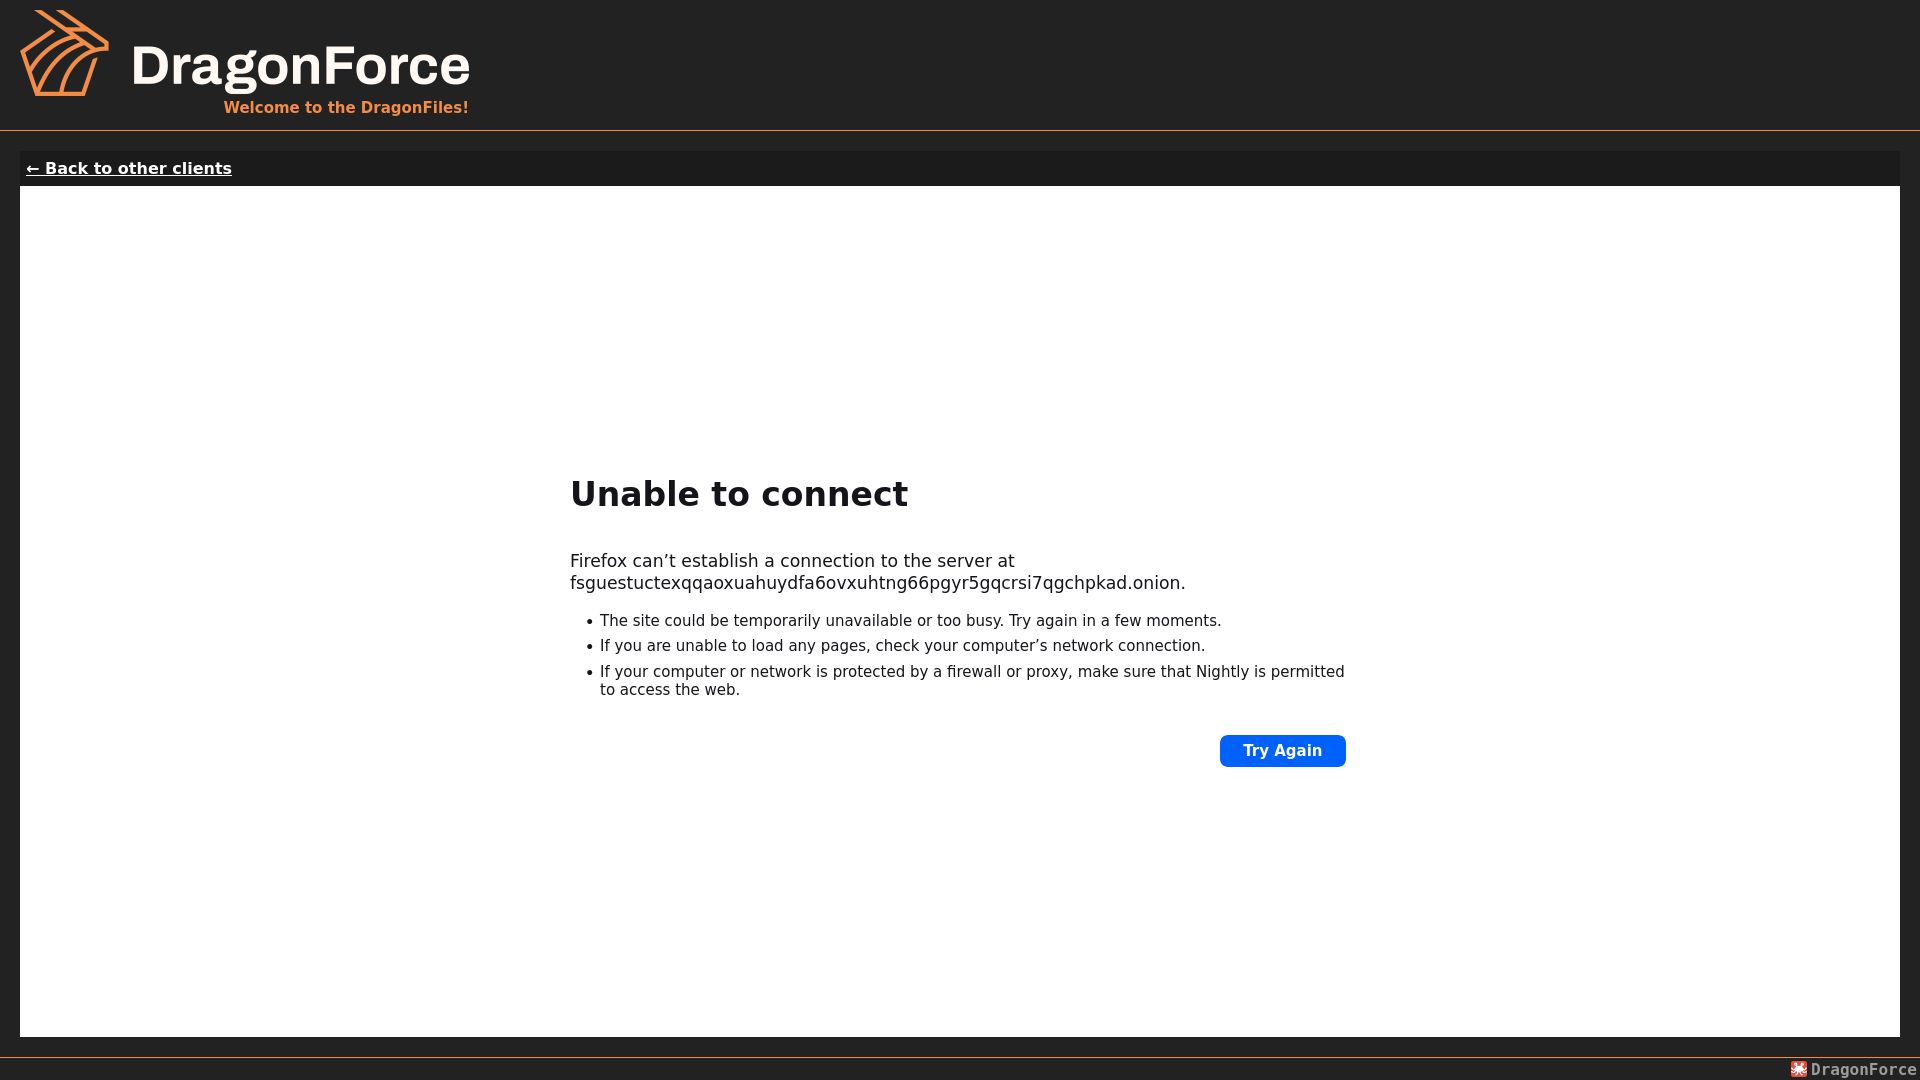Viewport: 1920px width, 1080px height.
Task: Click the 'firewall or proxy' bullet text
Action: tap(972, 681)
